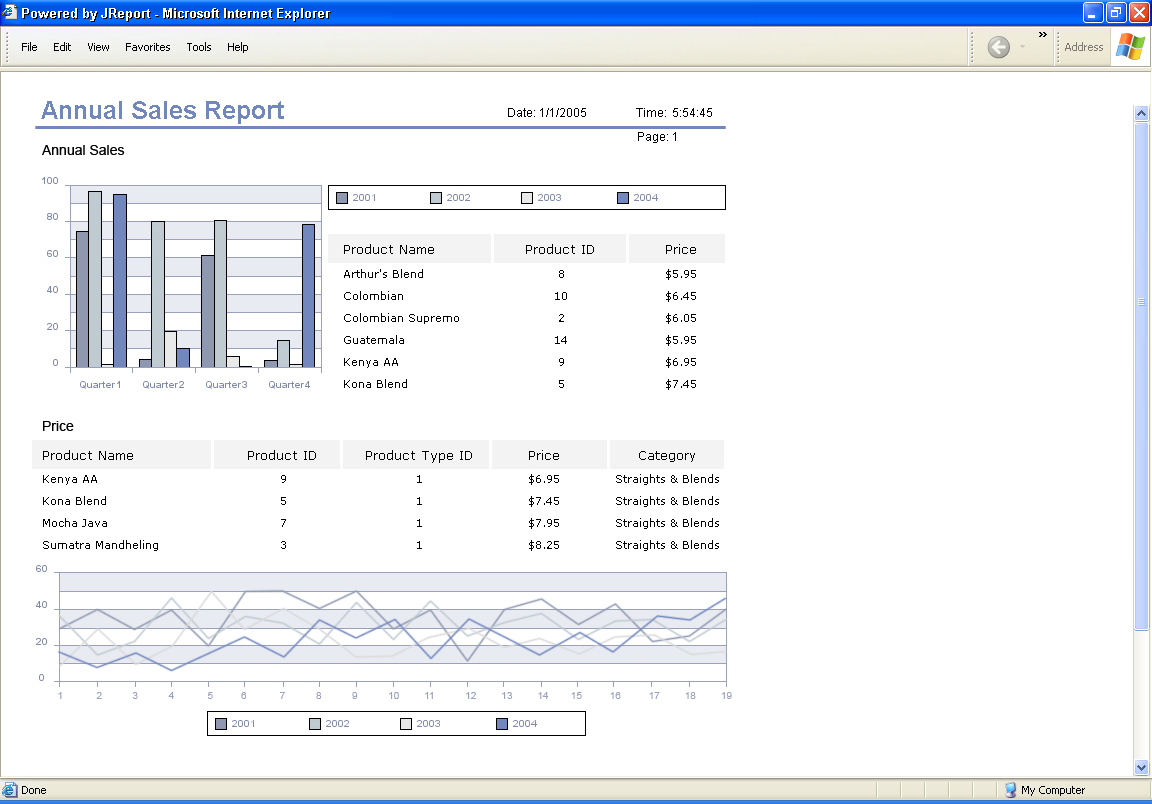The height and width of the screenshot is (804, 1152).
Task: Expand the toolbar overflow chevron
Action: click(x=1043, y=35)
